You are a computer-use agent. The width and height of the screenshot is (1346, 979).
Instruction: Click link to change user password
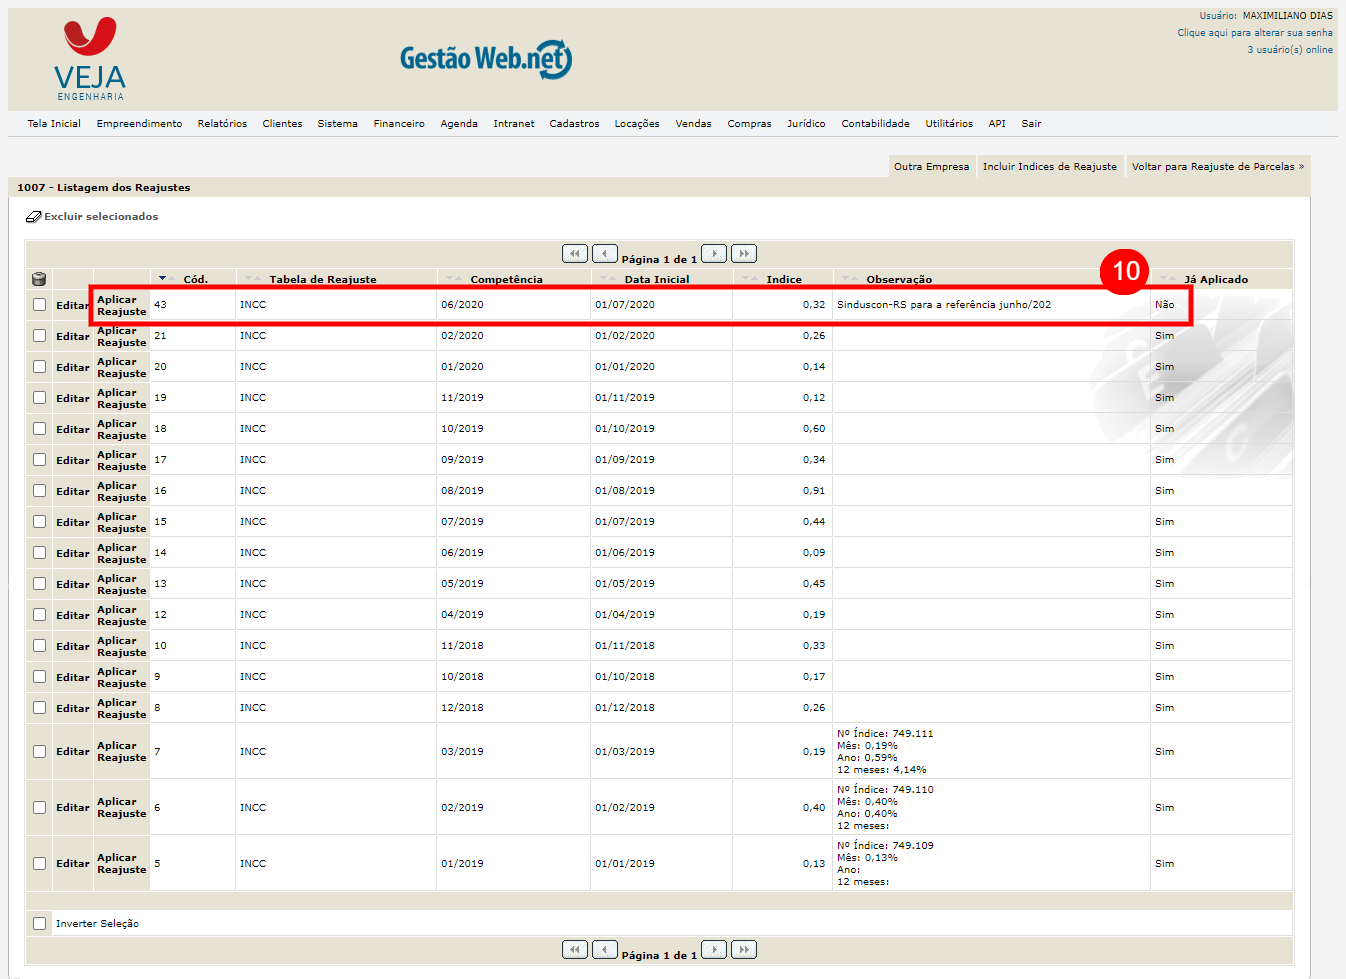click(x=1254, y=33)
